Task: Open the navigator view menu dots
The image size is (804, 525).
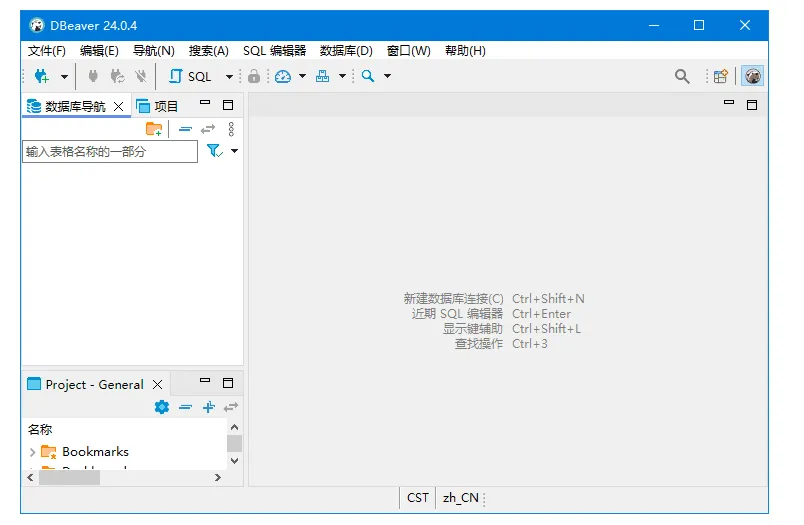Action: click(231, 129)
